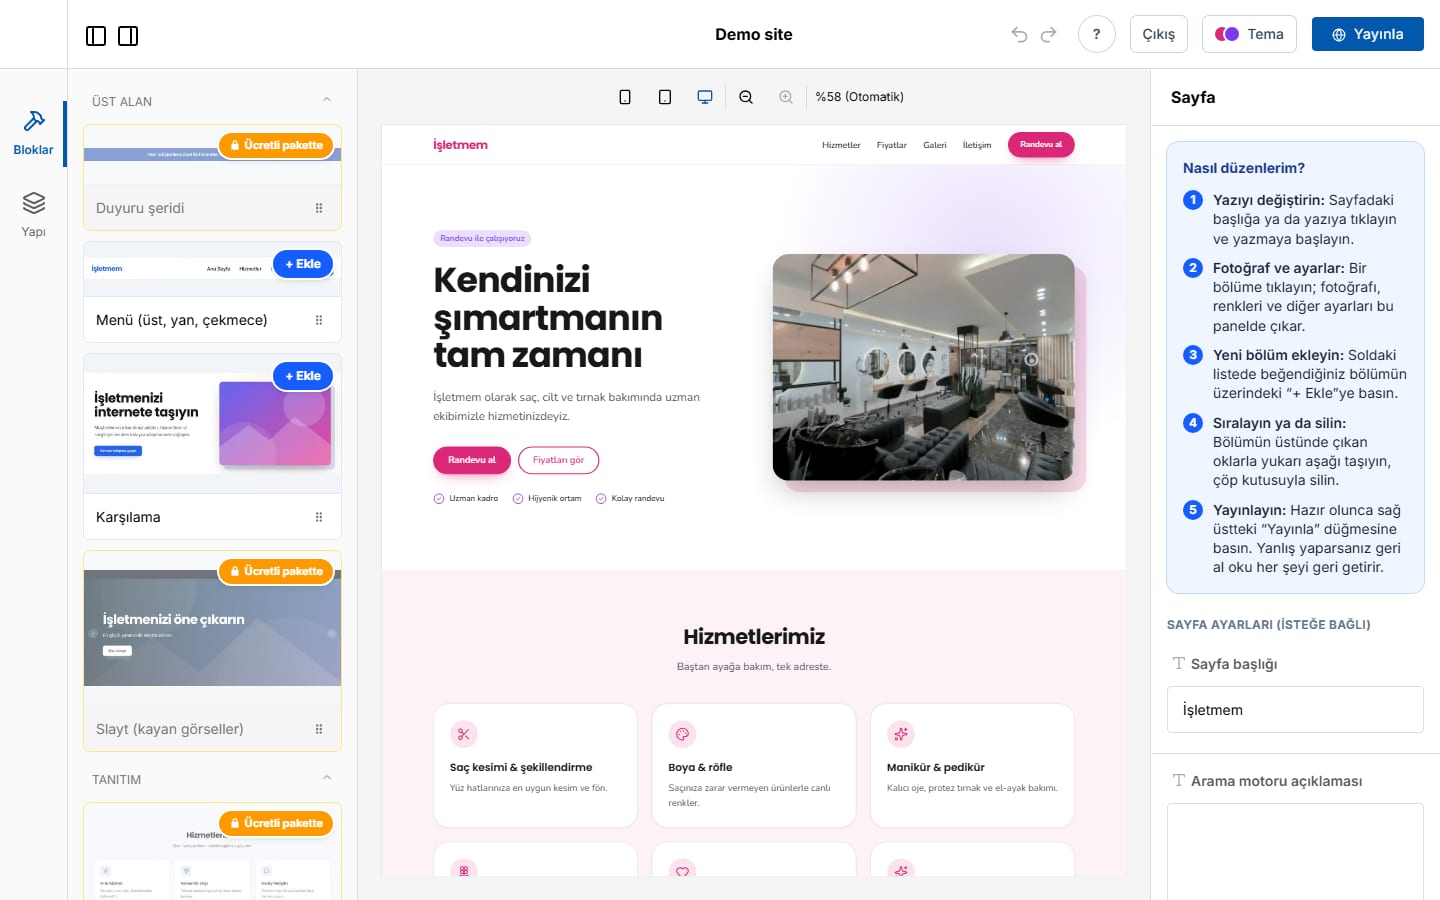Click the hero Randevu al button

472,460
